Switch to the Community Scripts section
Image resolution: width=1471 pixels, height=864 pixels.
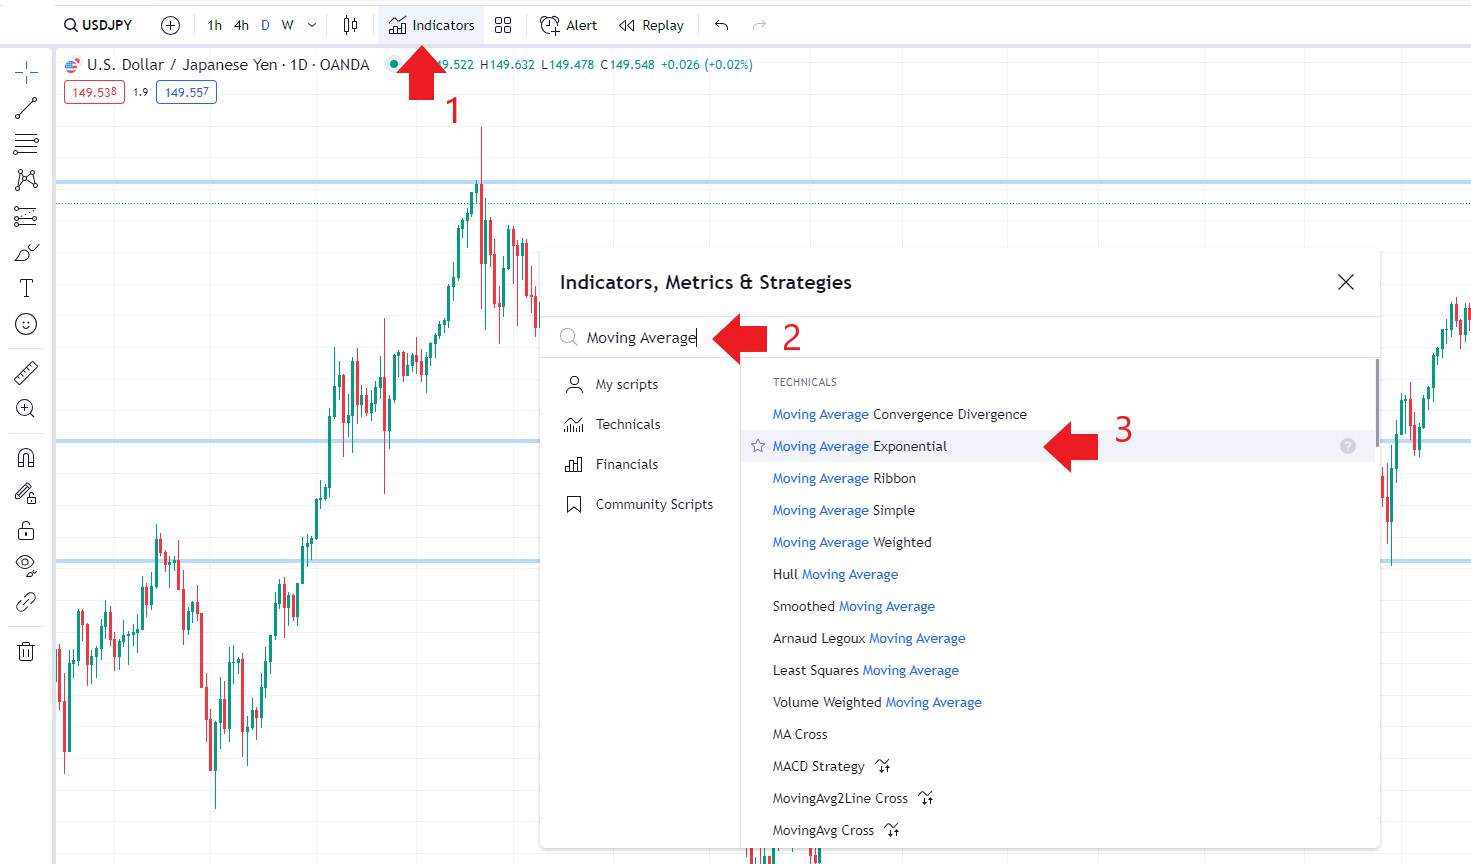coord(654,504)
